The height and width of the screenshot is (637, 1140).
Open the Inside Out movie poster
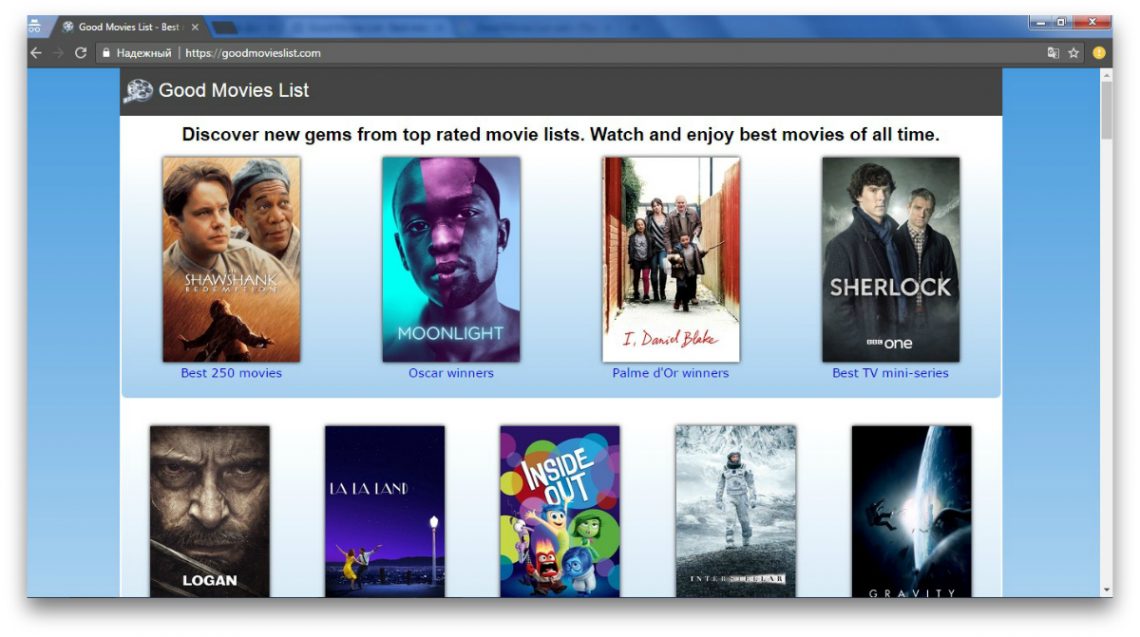(560, 511)
